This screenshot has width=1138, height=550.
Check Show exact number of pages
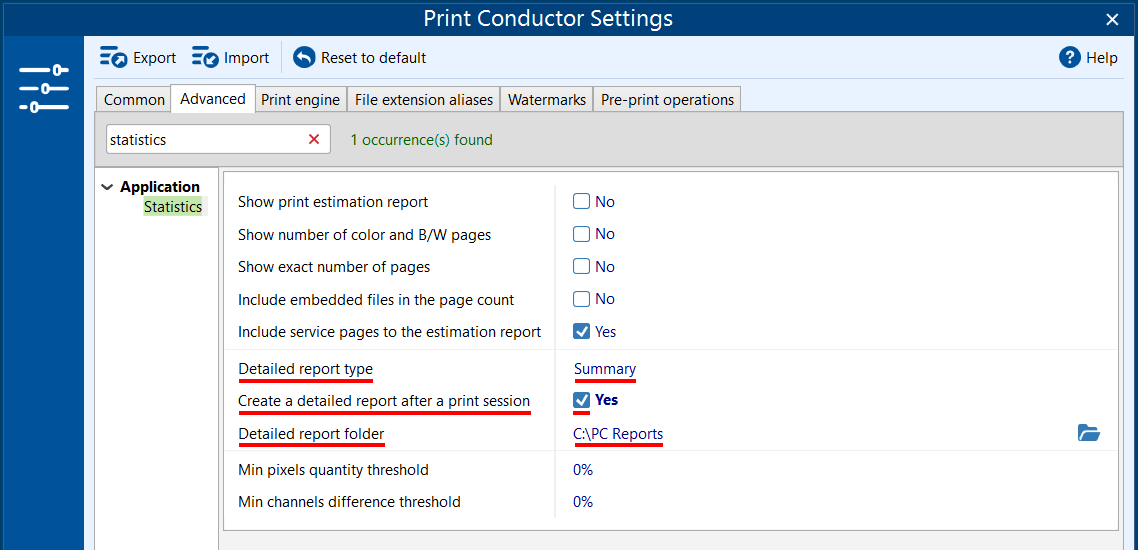coord(581,266)
